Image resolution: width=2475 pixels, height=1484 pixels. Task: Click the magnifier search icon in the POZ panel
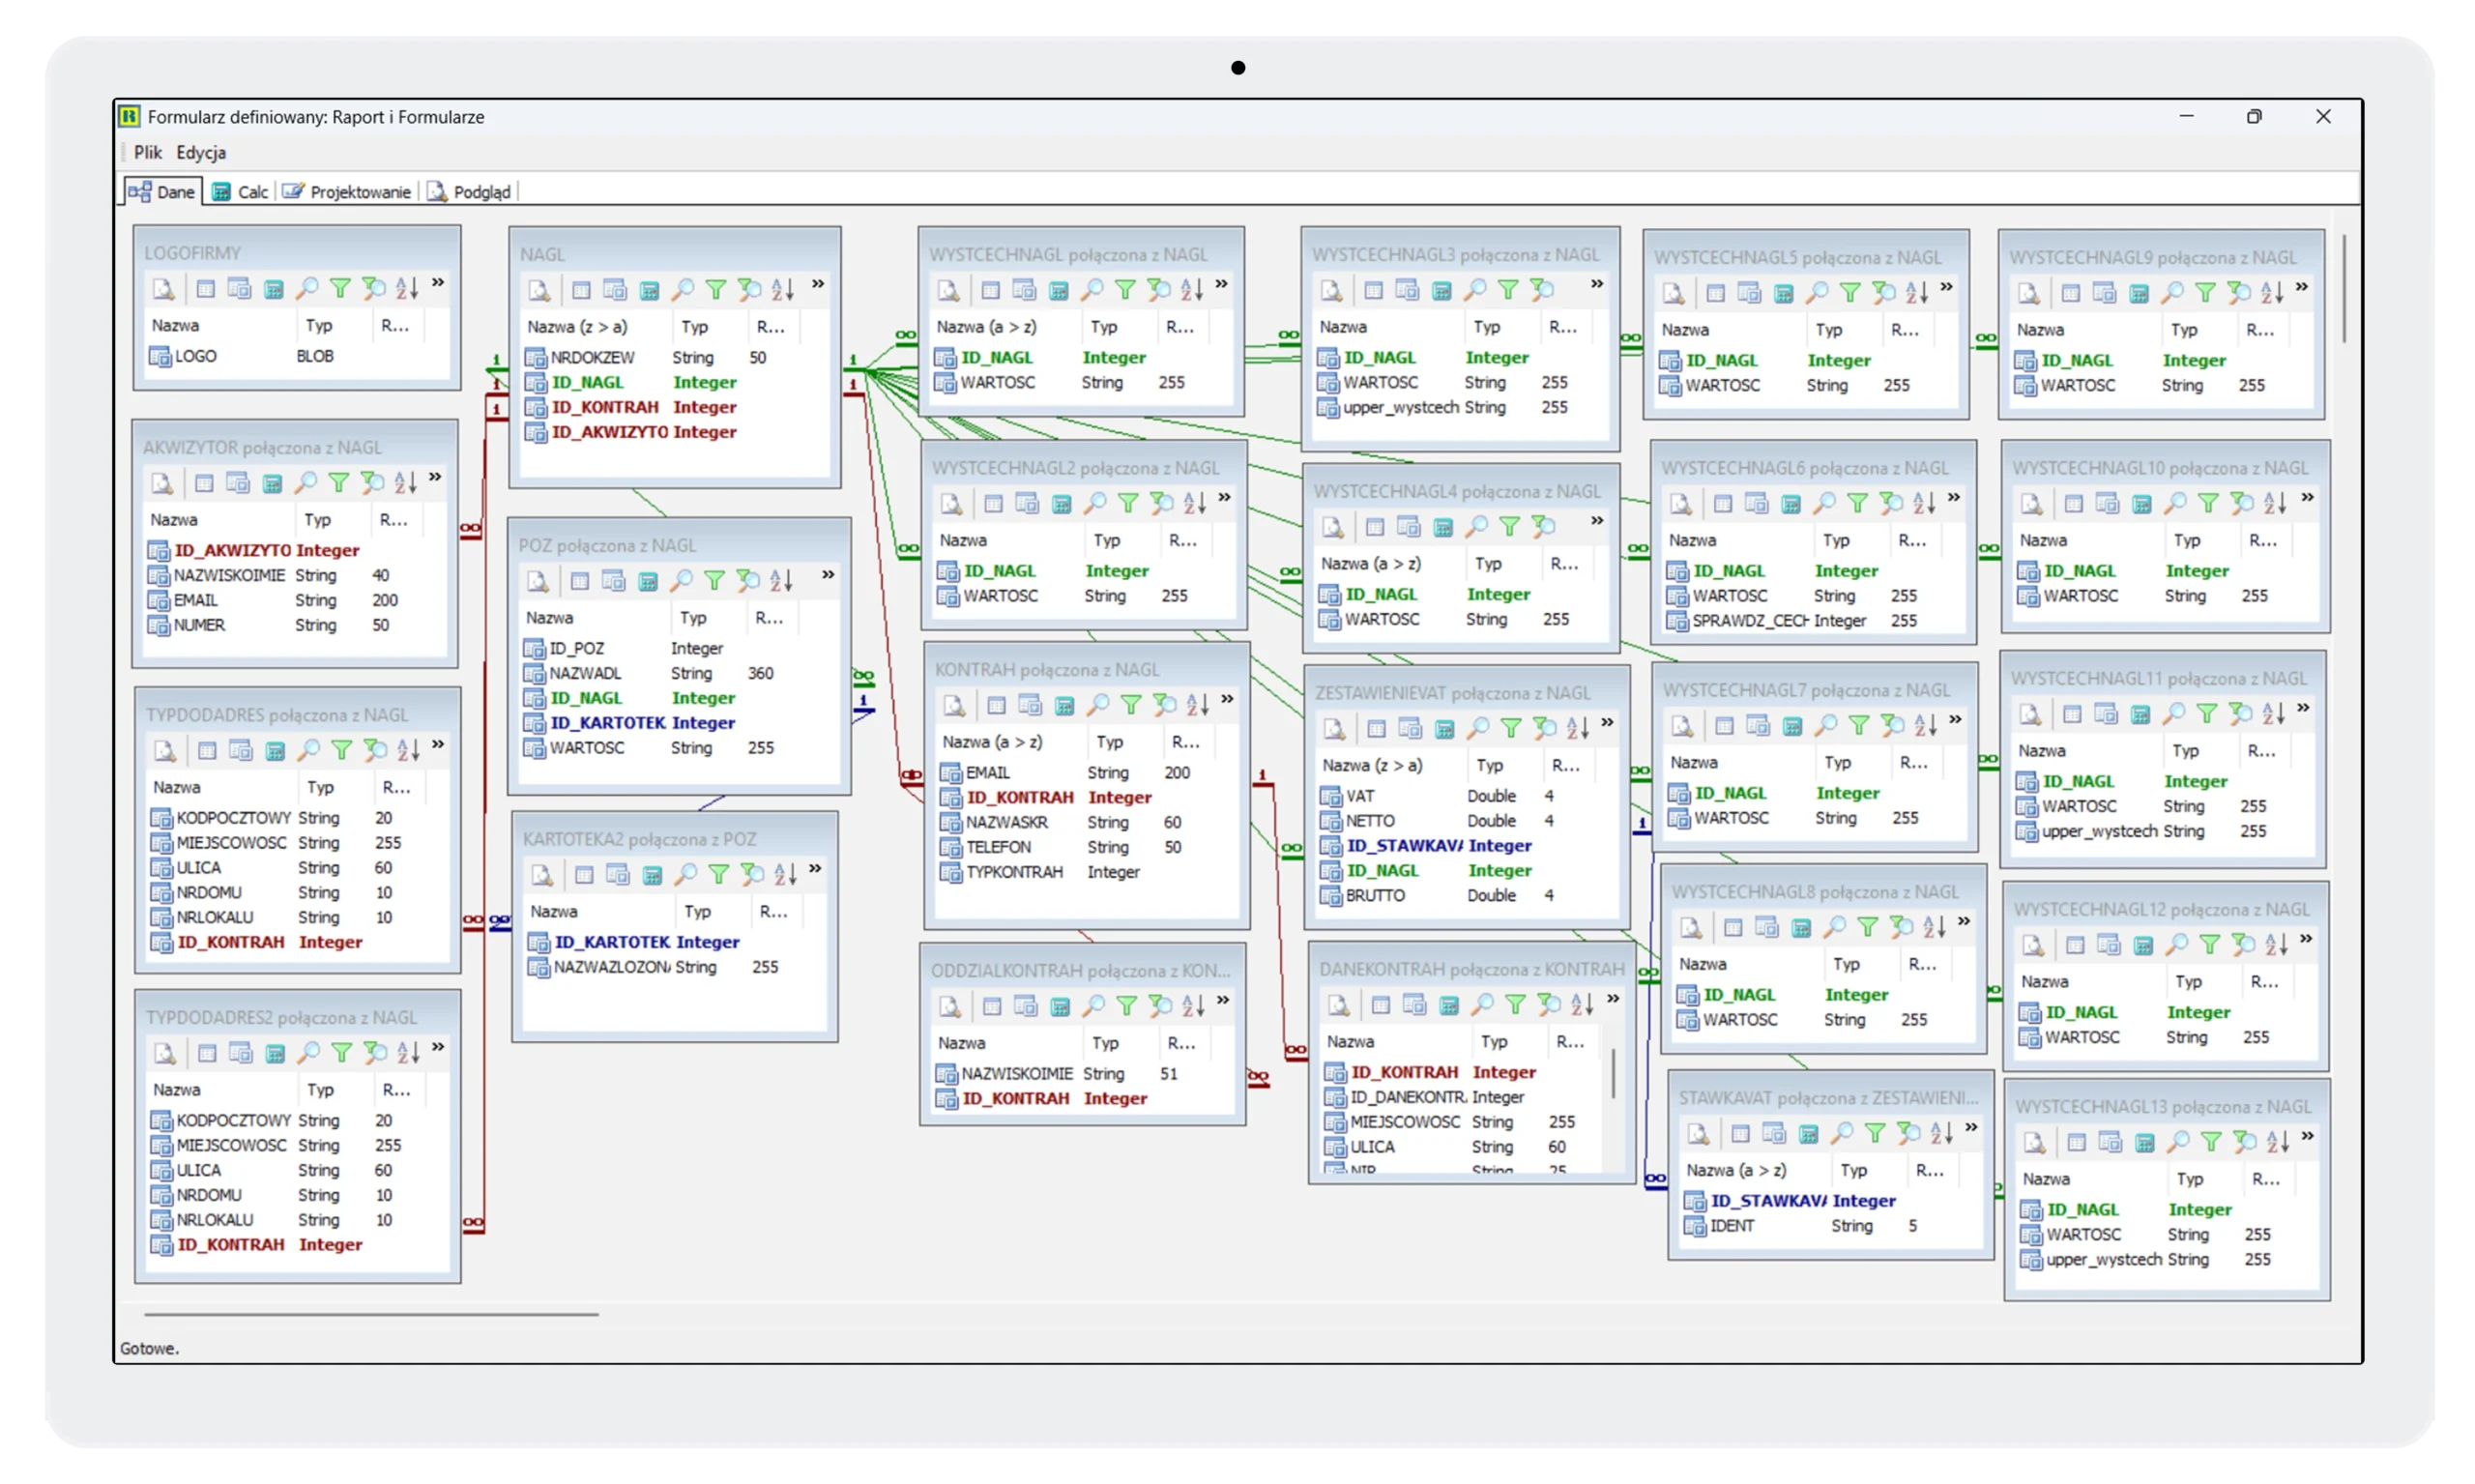(x=682, y=581)
